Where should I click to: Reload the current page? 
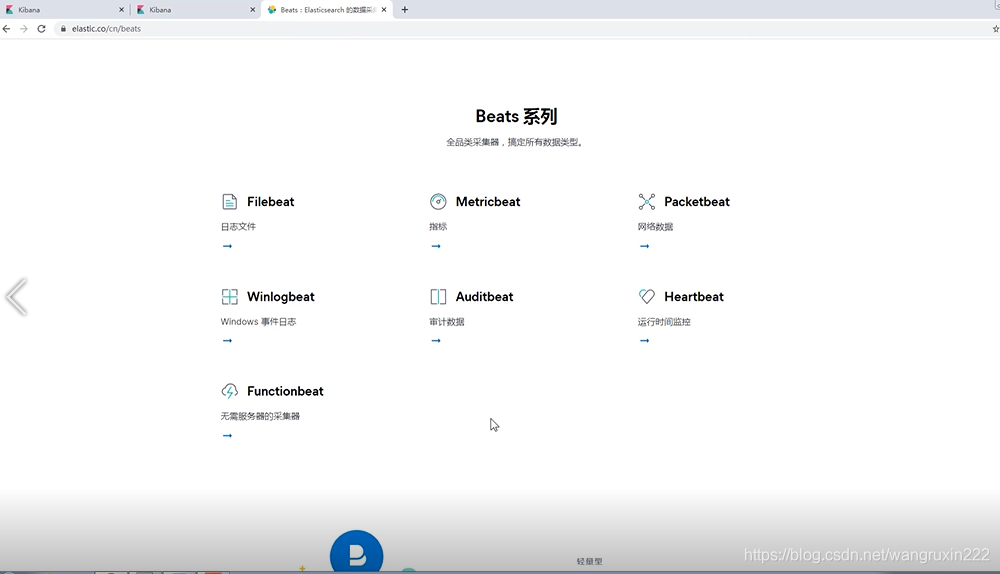coord(41,29)
